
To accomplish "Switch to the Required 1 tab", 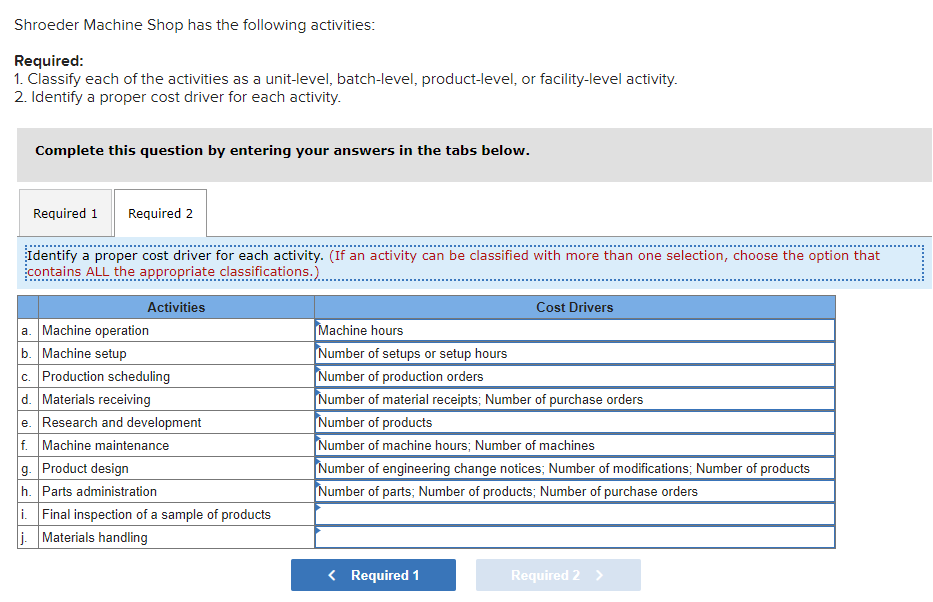I will pyautogui.click(x=65, y=212).
